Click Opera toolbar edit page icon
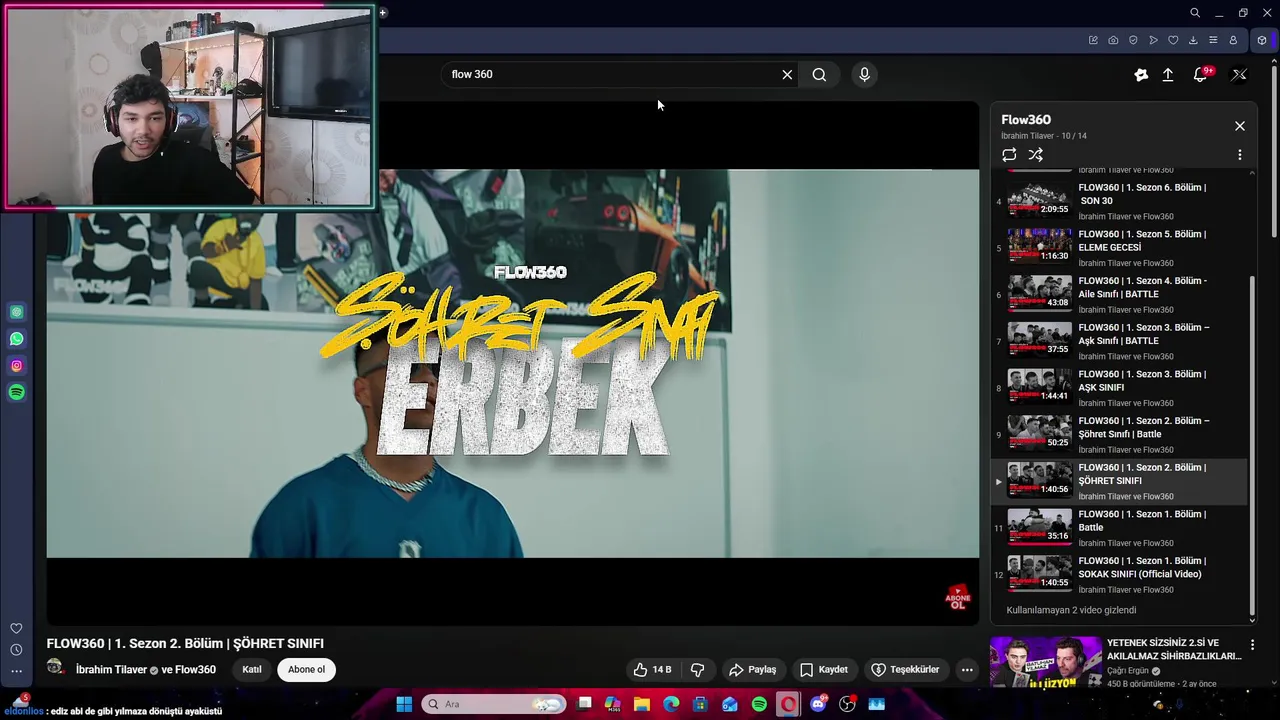The width and height of the screenshot is (1280, 720). (1093, 40)
